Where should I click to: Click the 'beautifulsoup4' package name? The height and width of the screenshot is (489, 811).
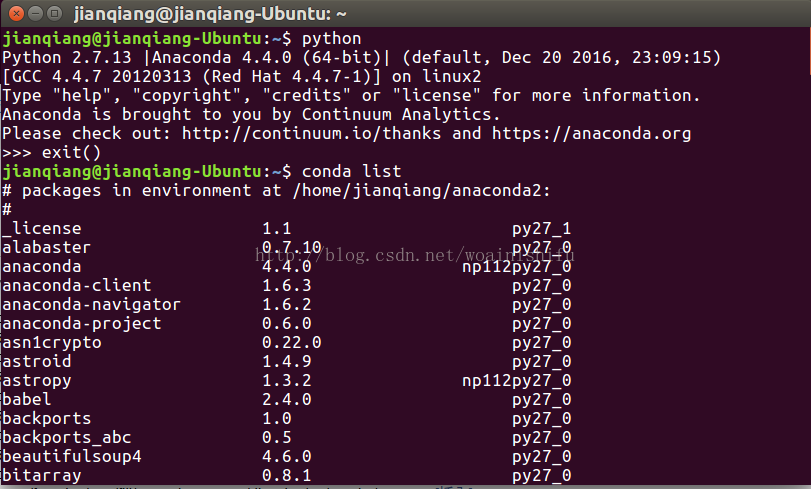click(72, 456)
